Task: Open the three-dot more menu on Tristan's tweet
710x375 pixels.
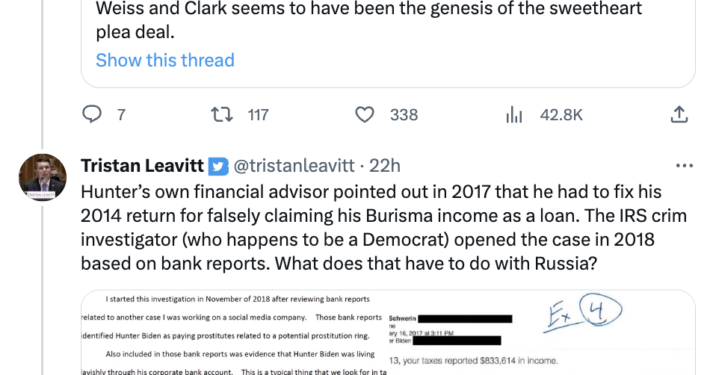Action: (x=684, y=166)
